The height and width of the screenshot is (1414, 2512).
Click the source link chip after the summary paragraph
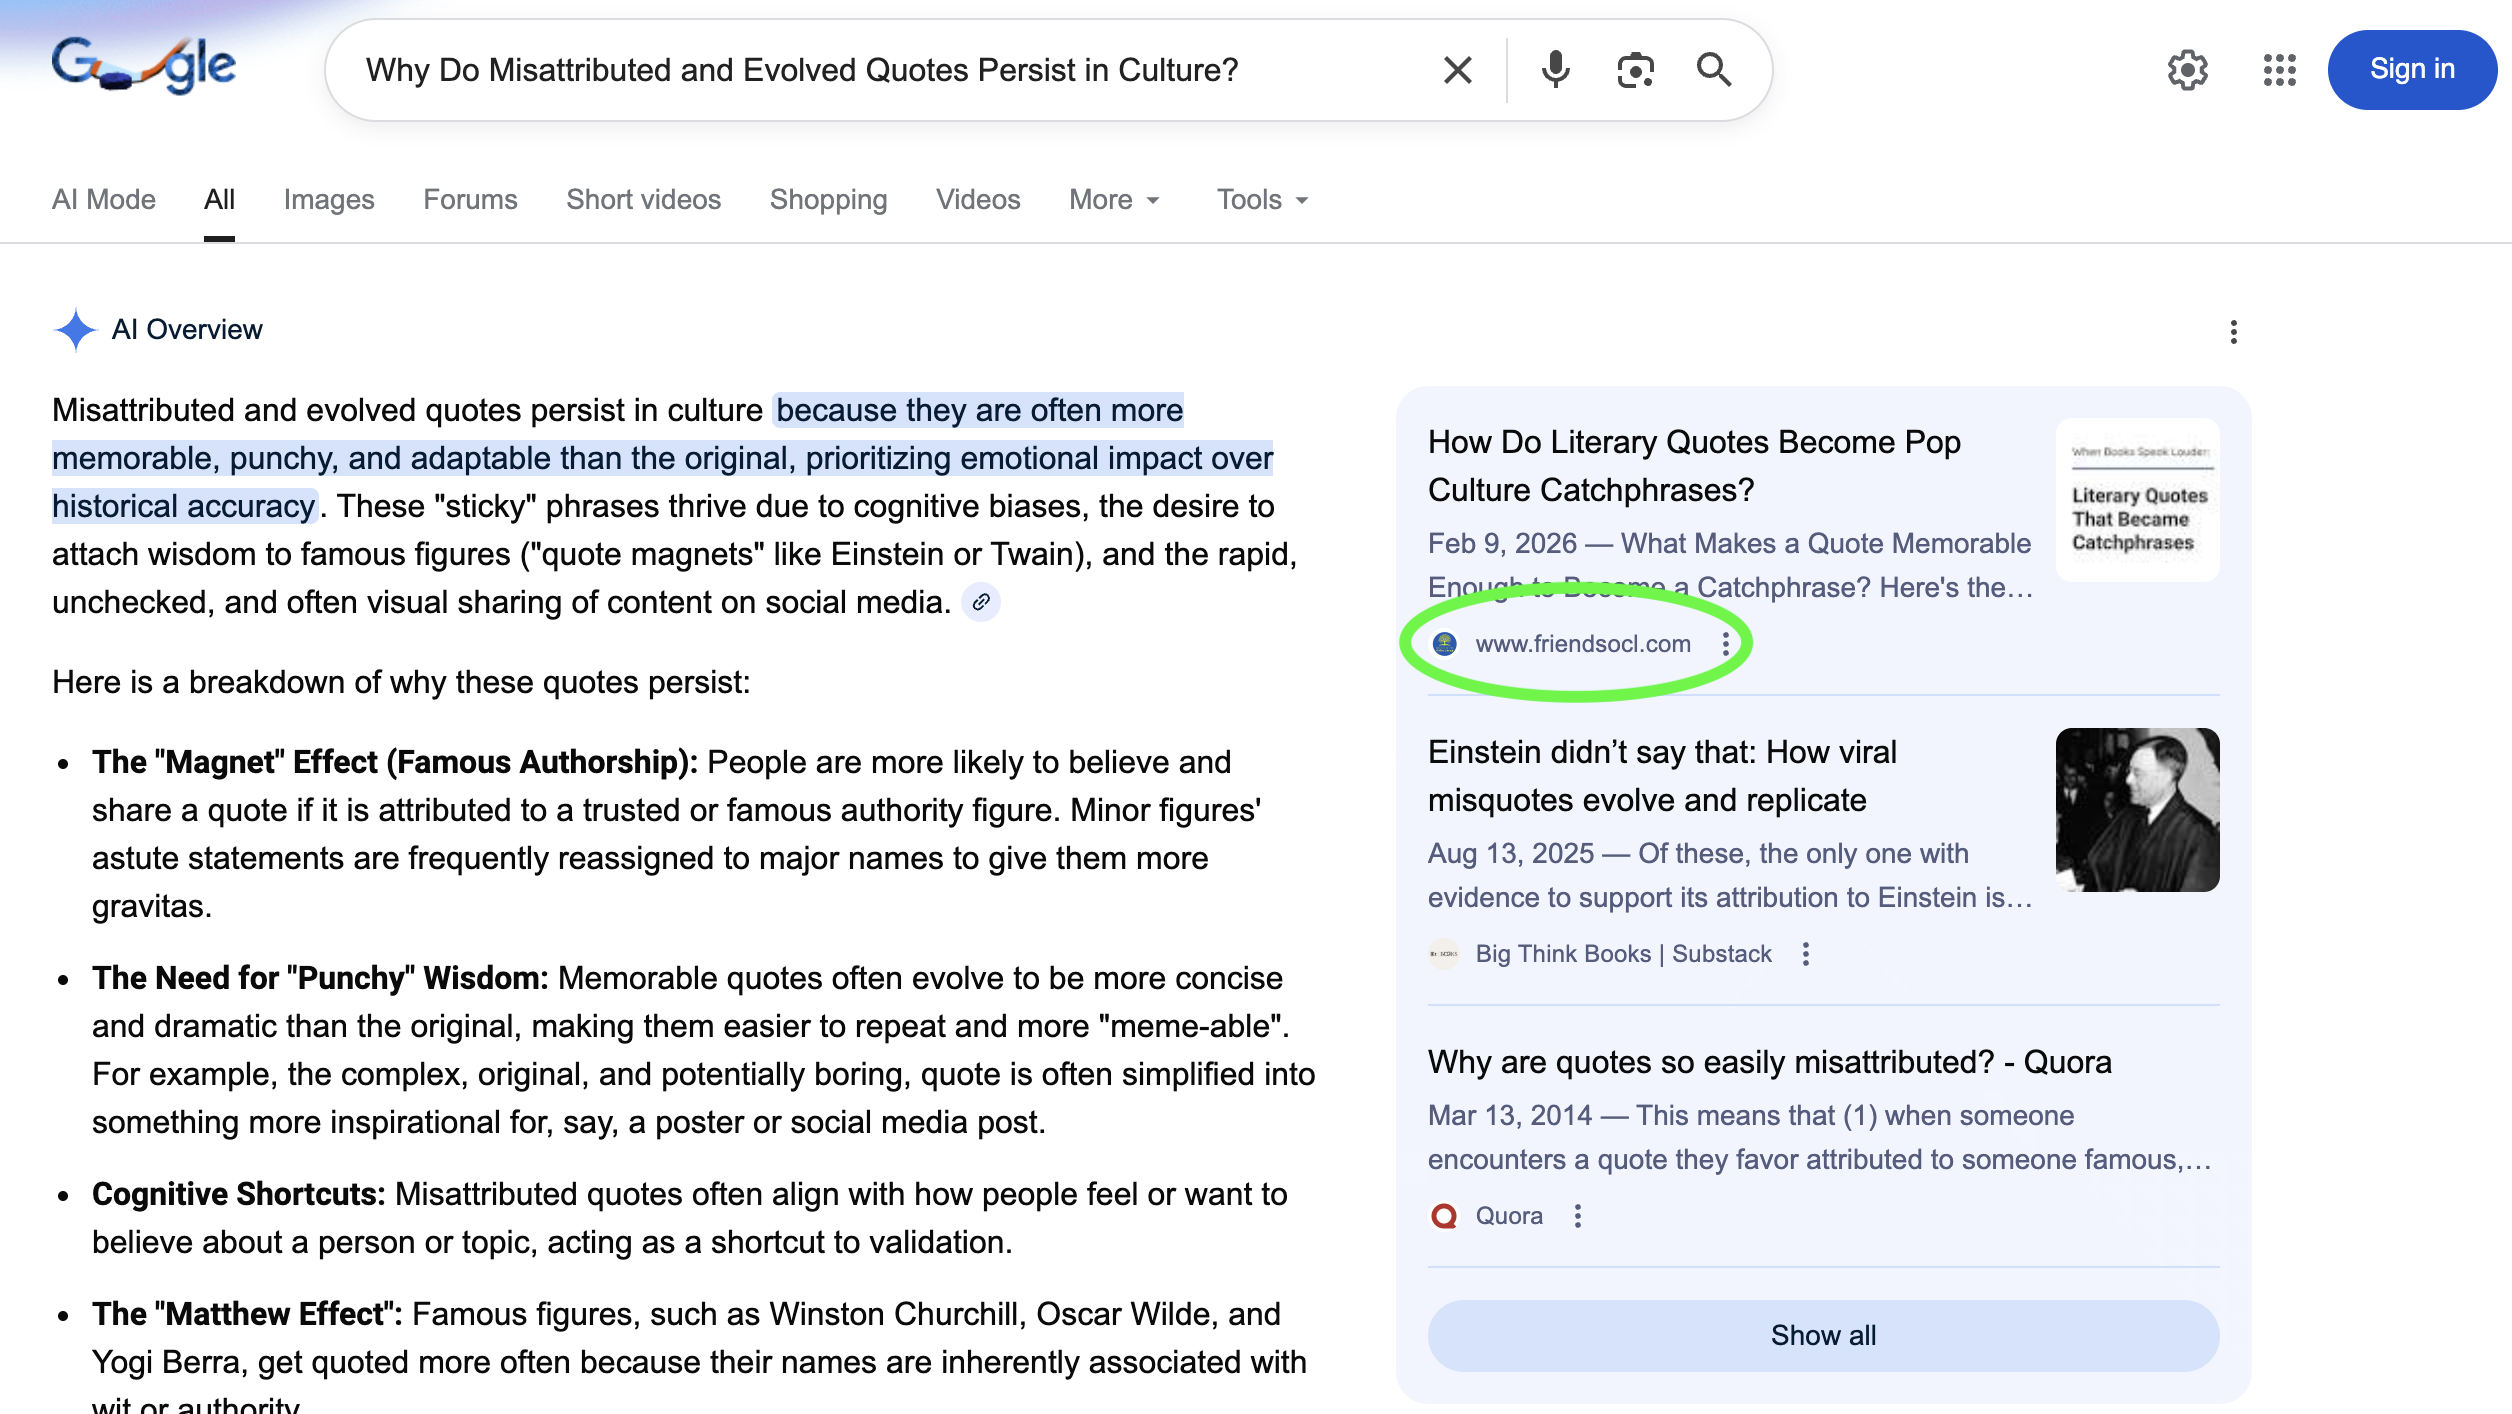coord(981,602)
